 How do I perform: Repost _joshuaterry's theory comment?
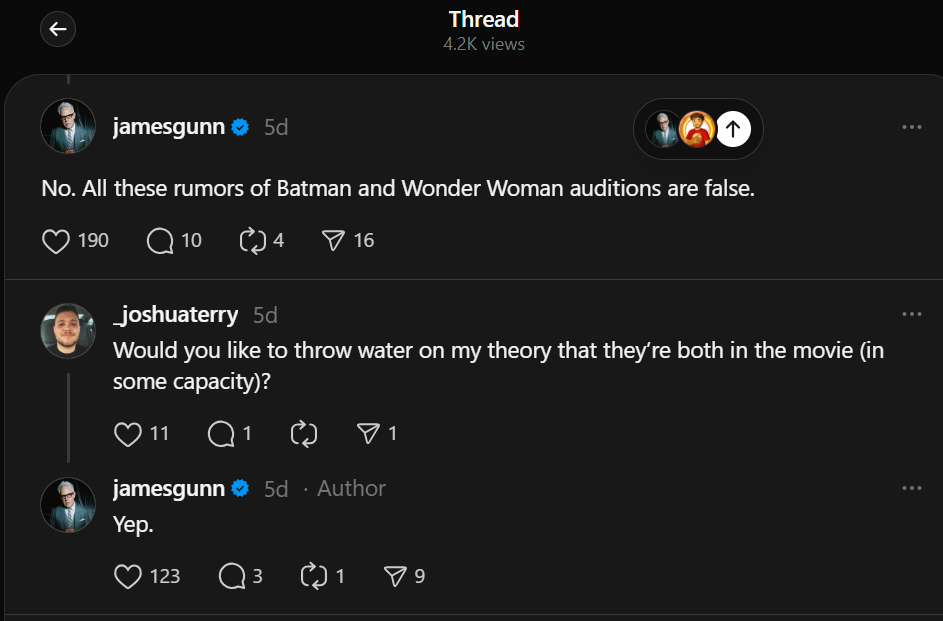click(x=303, y=433)
